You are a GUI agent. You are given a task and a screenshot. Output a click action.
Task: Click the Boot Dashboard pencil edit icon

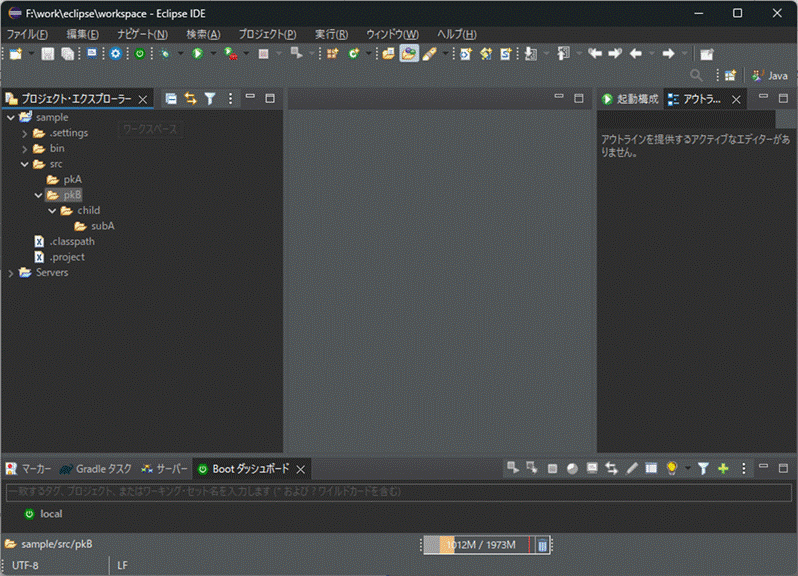631,469
